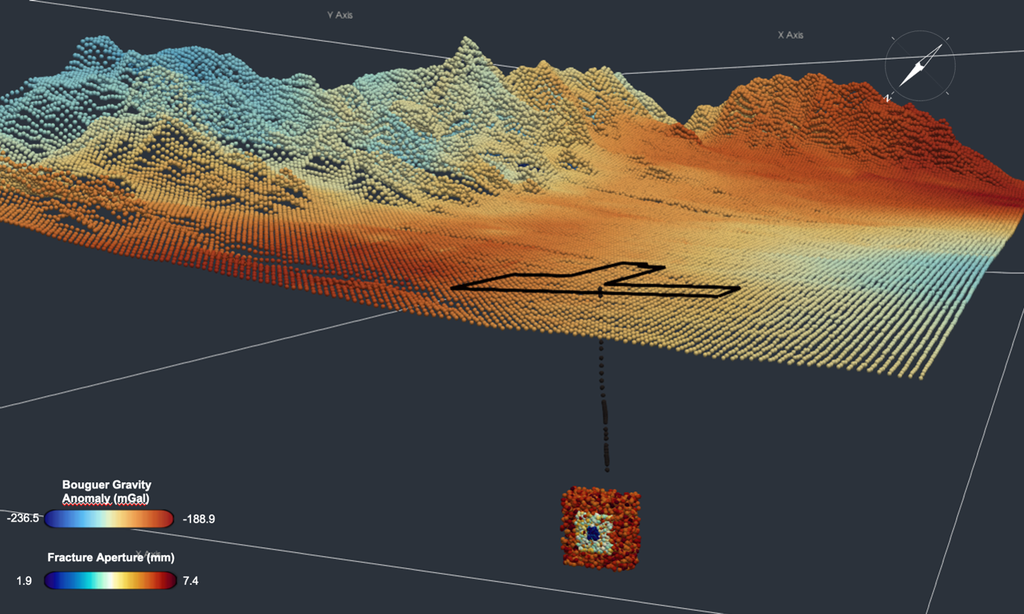
Task: Select the square fracture aperture point cube
Action: coord(600,528)
